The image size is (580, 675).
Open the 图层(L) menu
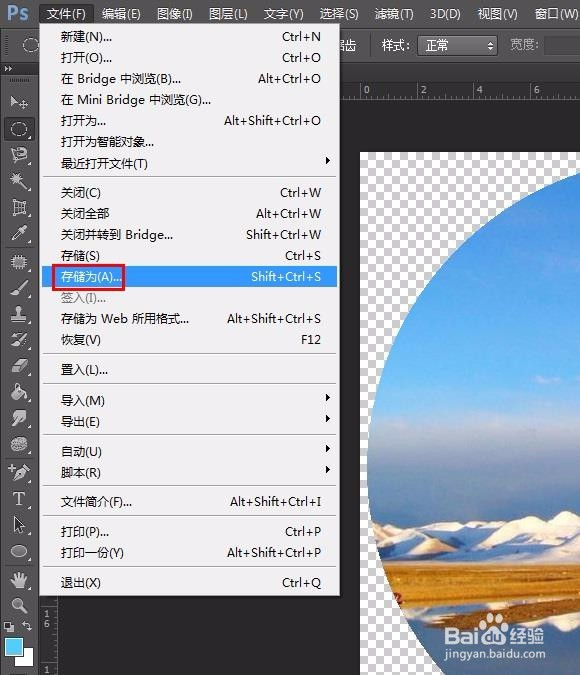tap(228, 14)
